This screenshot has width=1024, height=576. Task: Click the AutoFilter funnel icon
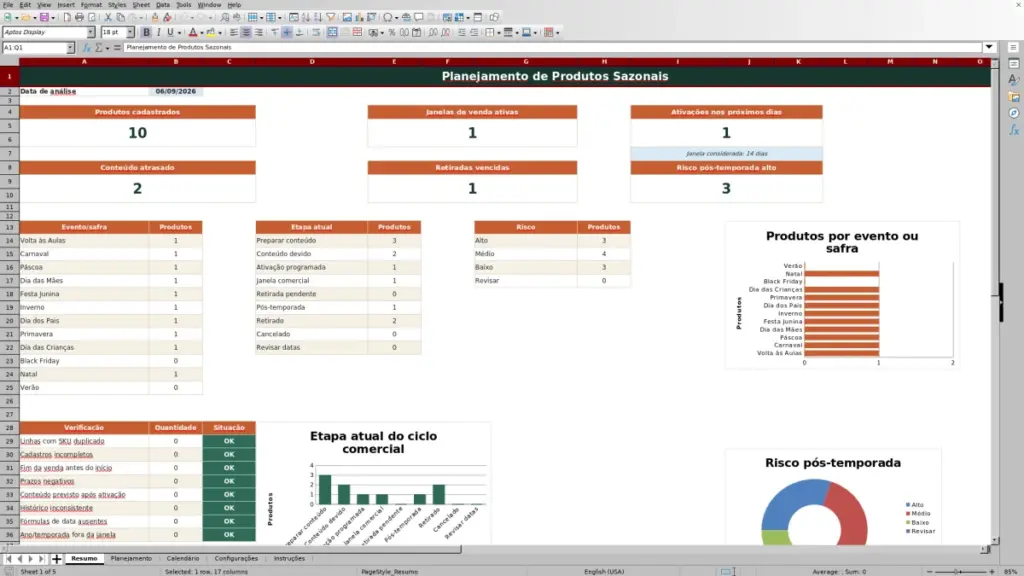[331, 18]
